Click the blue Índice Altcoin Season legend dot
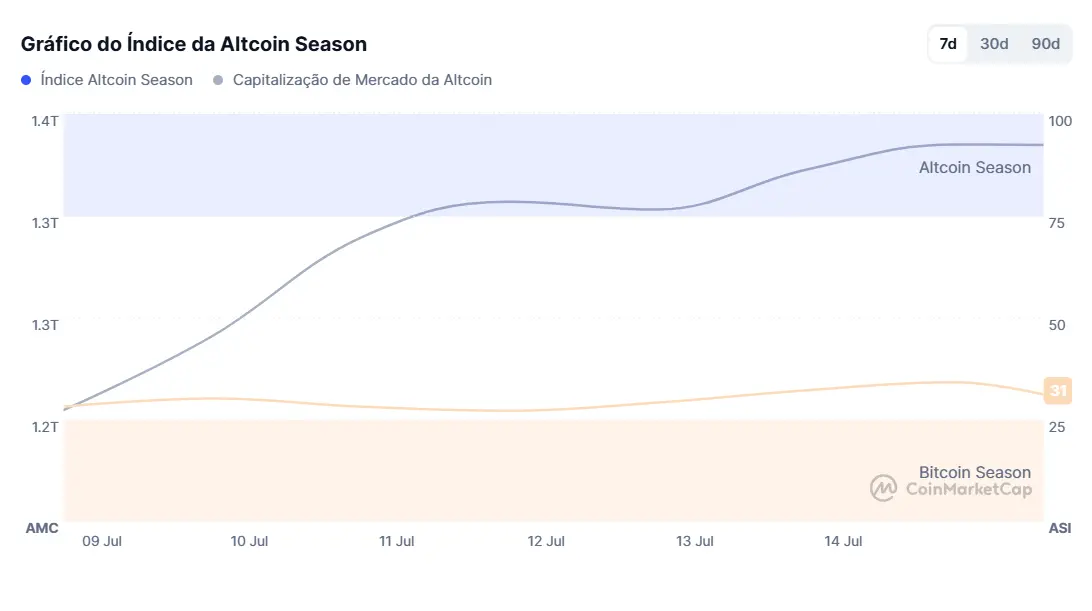The height and width of the screenshot is (611, 1092). pyautogui.click(x=24, y=80)
